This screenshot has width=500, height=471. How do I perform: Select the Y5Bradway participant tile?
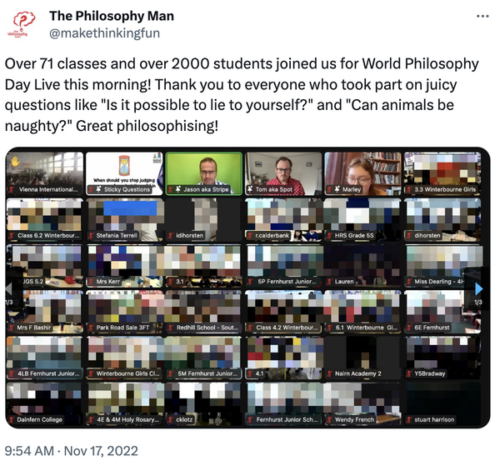pyautogui.click(x=443, y=358)
